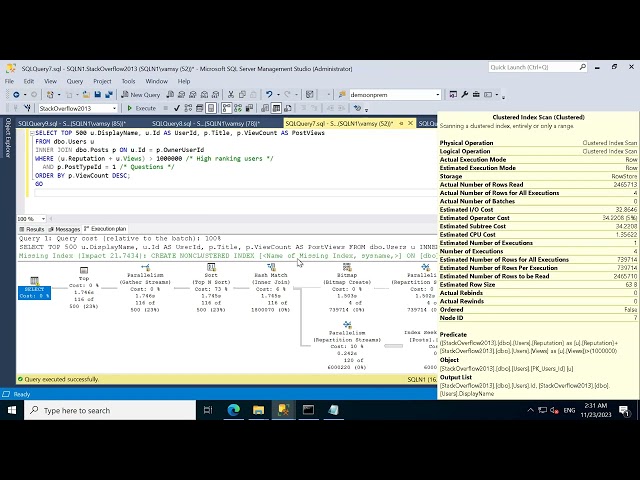Screen dimensions: 640x480
Task: Open the Project menu
Action: coord(102,81)
